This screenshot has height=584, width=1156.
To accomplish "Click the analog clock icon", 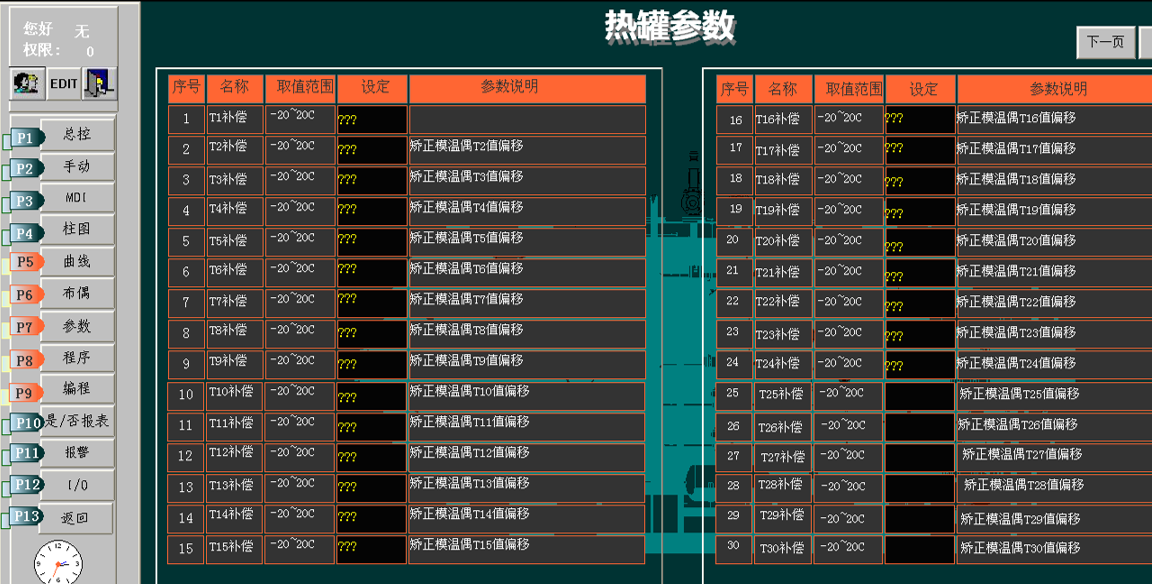I will tap(58, 563).
